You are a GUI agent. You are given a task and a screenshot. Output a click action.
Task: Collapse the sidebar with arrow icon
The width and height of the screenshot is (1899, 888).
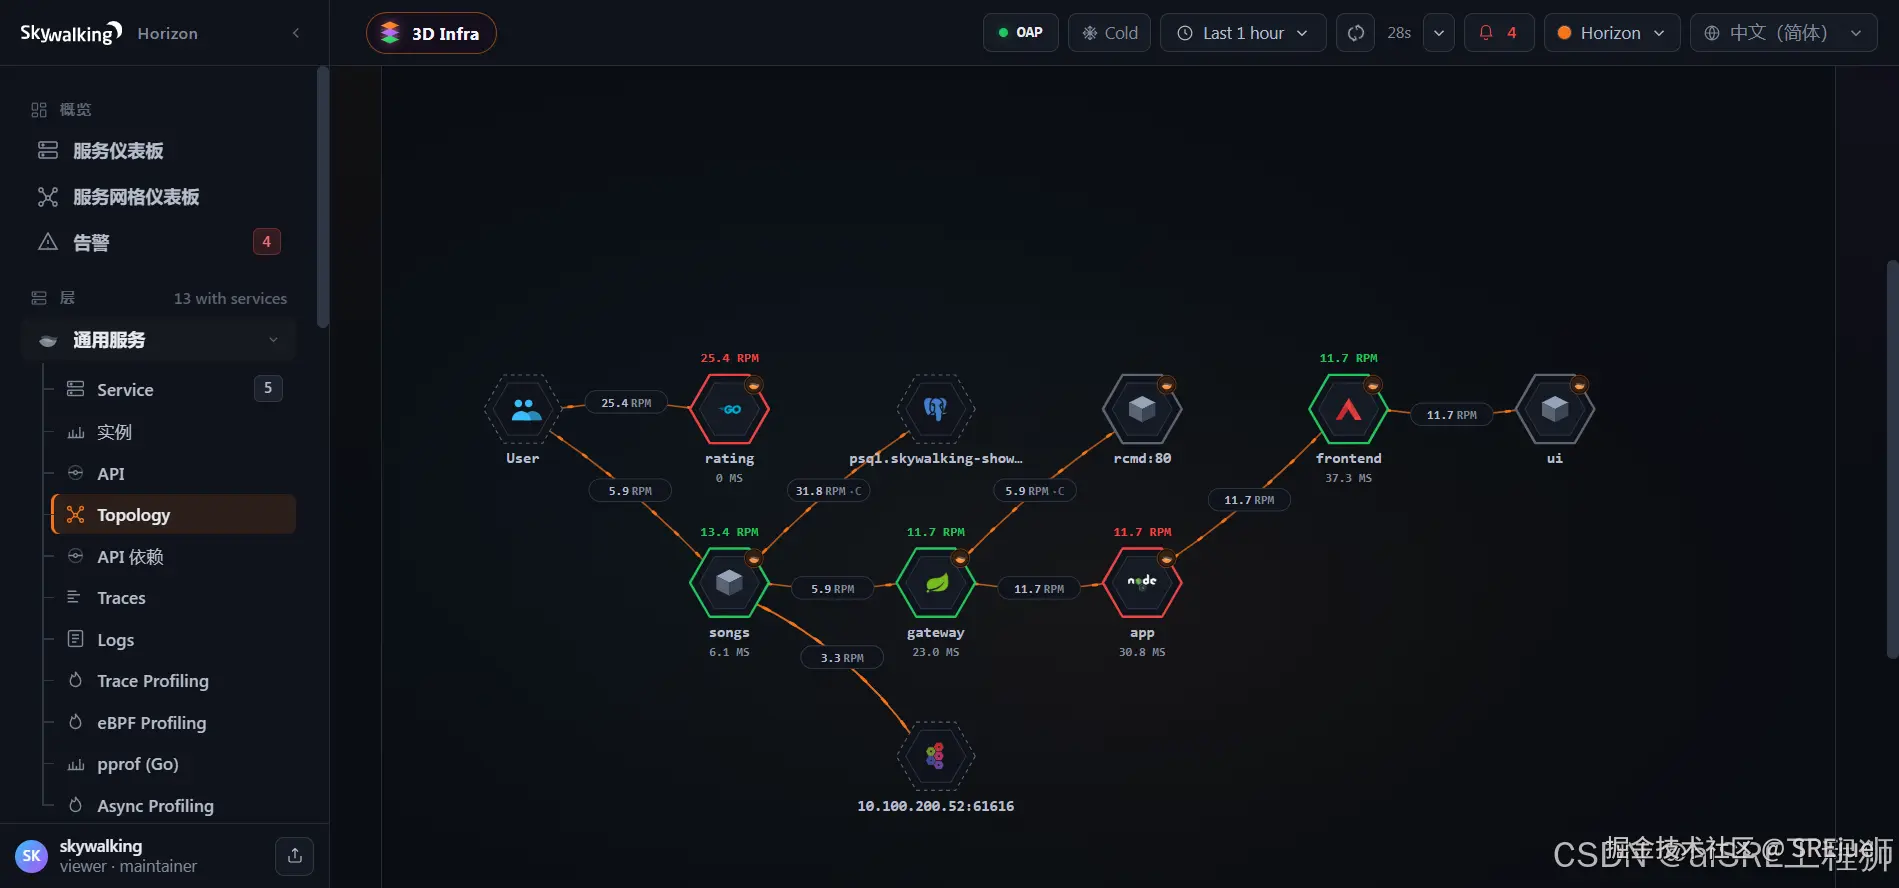[296, 33]
